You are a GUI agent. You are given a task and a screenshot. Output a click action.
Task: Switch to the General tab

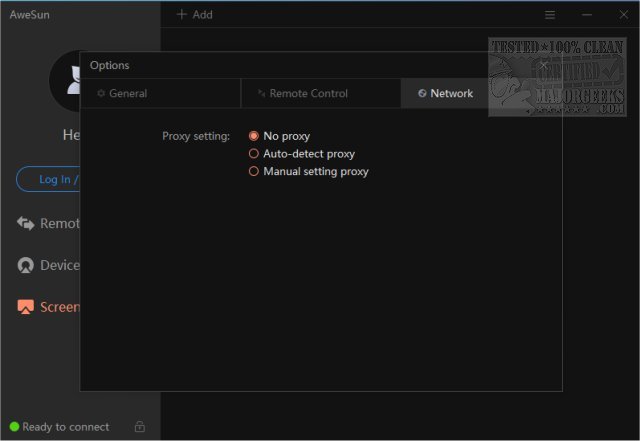(x=160, y=94)
